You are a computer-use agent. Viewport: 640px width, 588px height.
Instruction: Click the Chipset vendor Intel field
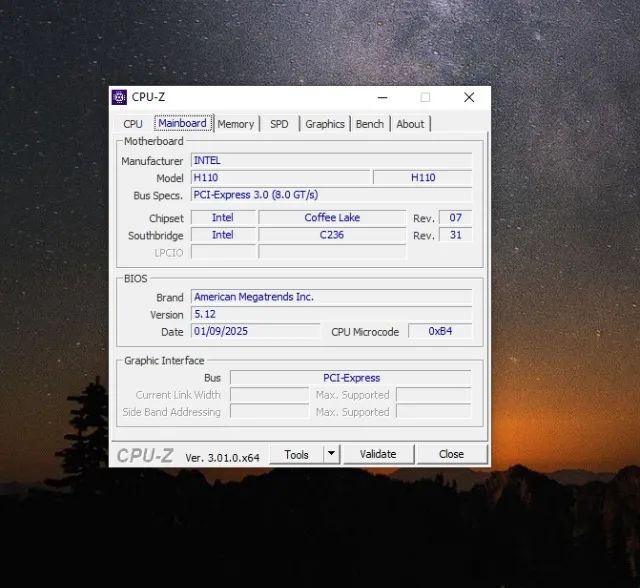(223, 217)
